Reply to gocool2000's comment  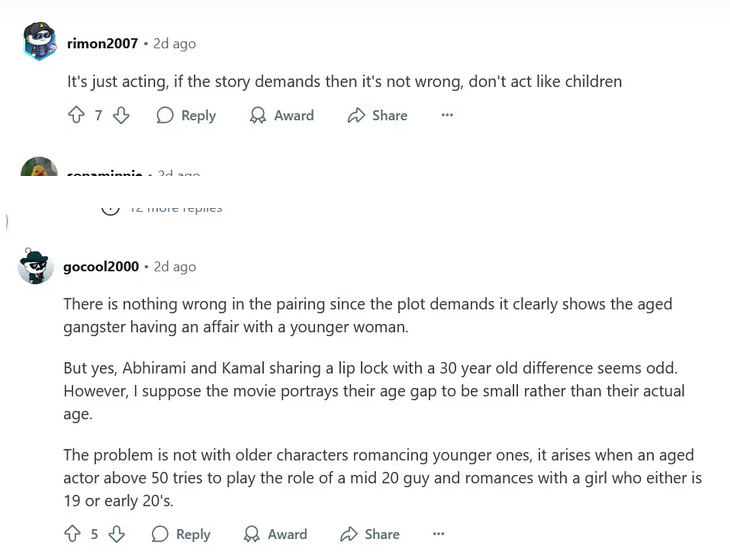pos(181,534)
